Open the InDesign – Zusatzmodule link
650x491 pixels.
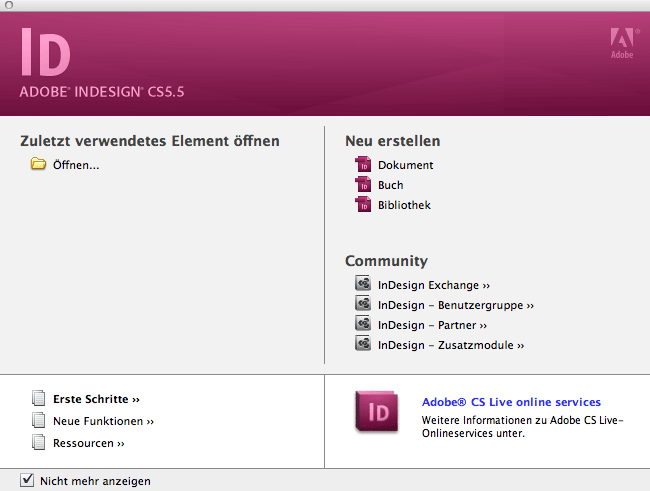(451, 345)
